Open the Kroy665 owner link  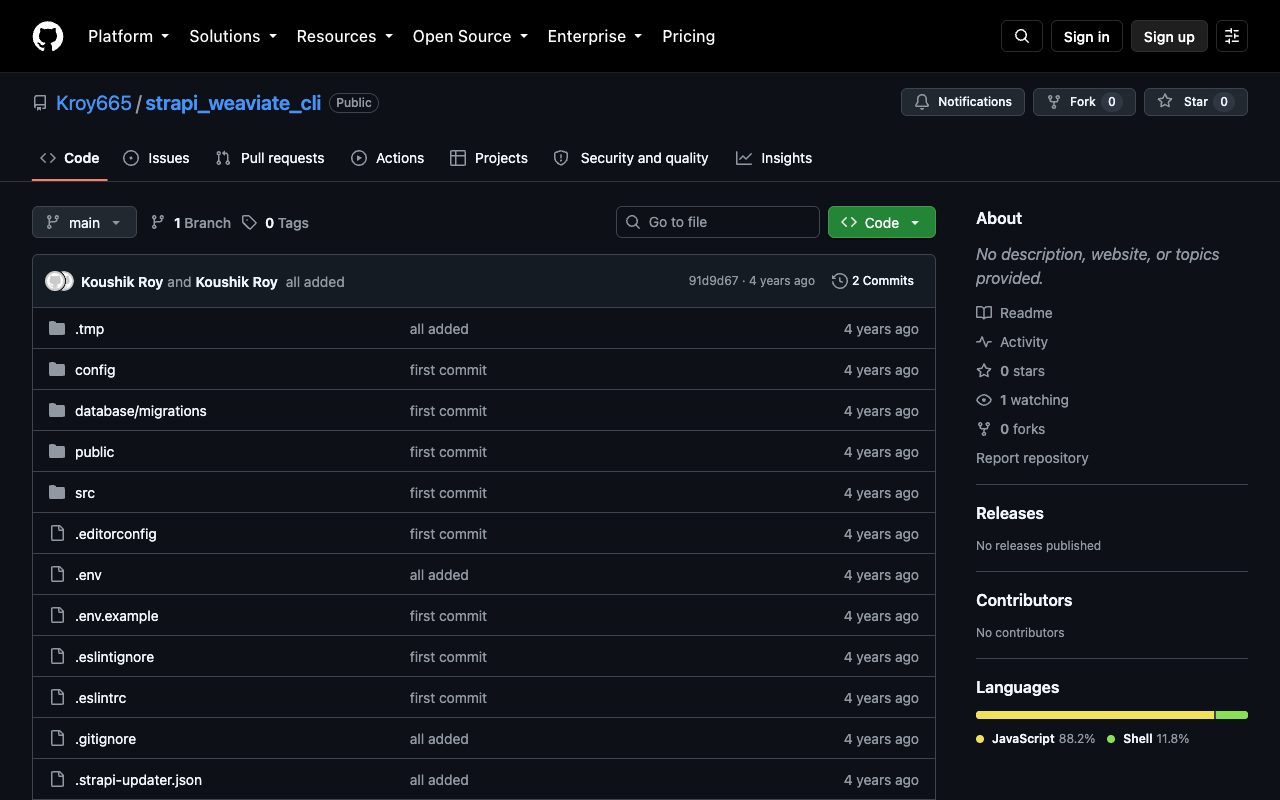(x=94, y=103)
